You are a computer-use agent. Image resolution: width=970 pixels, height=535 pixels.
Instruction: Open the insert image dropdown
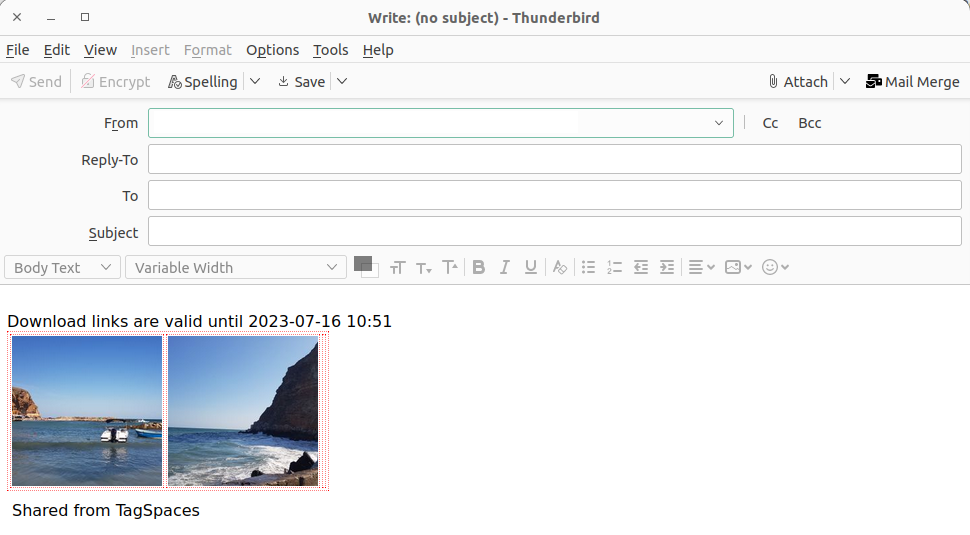click(738, 267)
